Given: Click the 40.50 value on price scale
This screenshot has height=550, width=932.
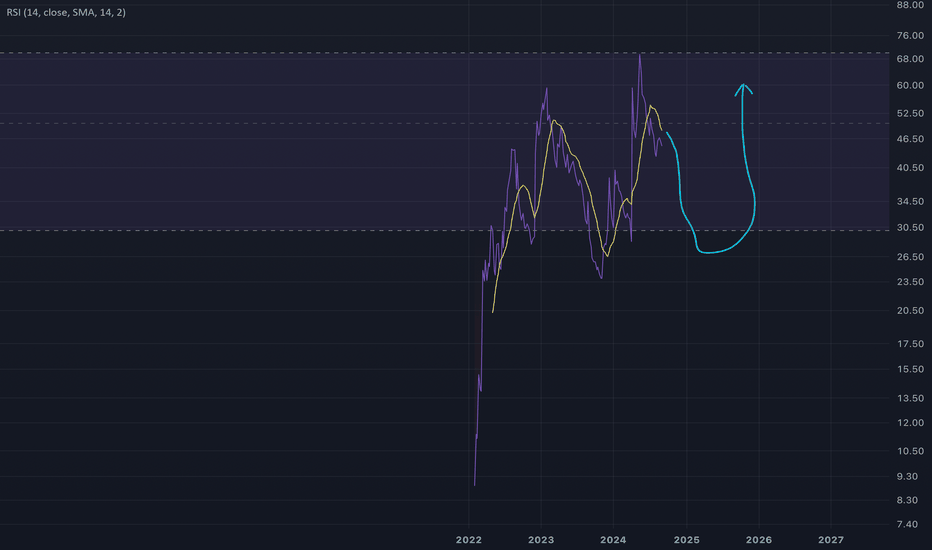Looking at the screenshot, I should tap(910, 168).
